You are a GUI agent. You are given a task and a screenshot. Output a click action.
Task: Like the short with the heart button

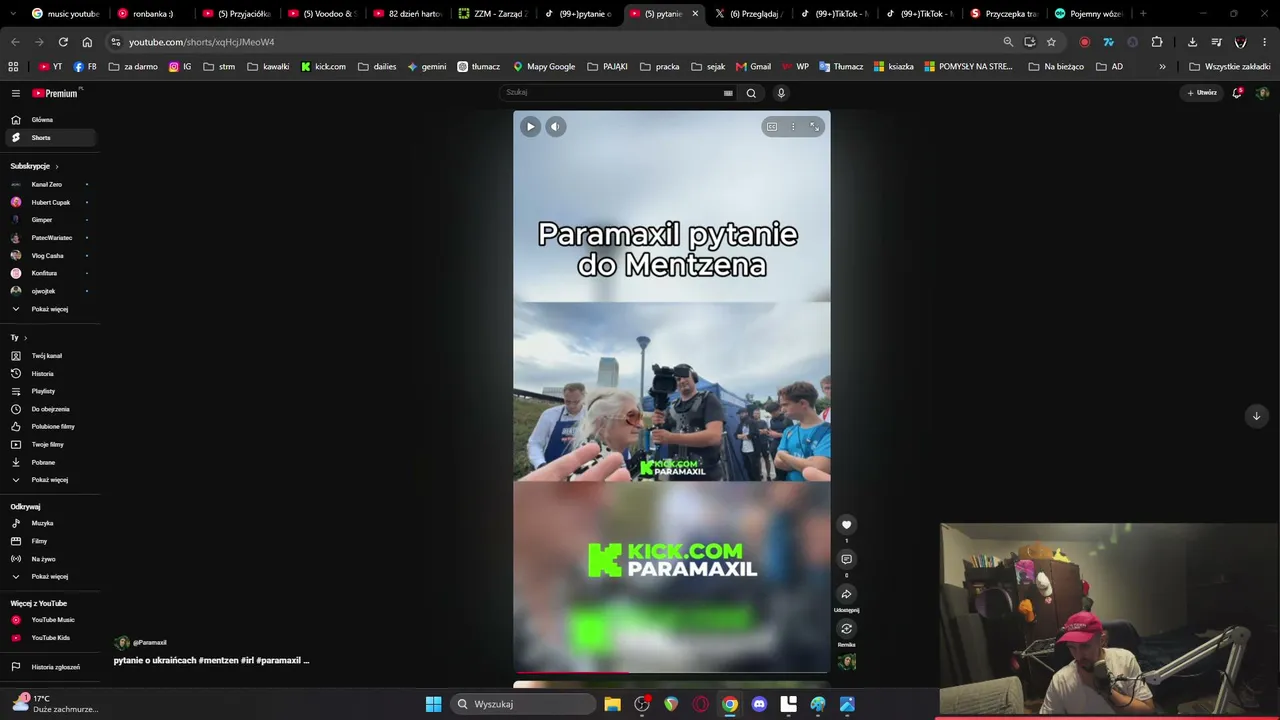point(846,525)
